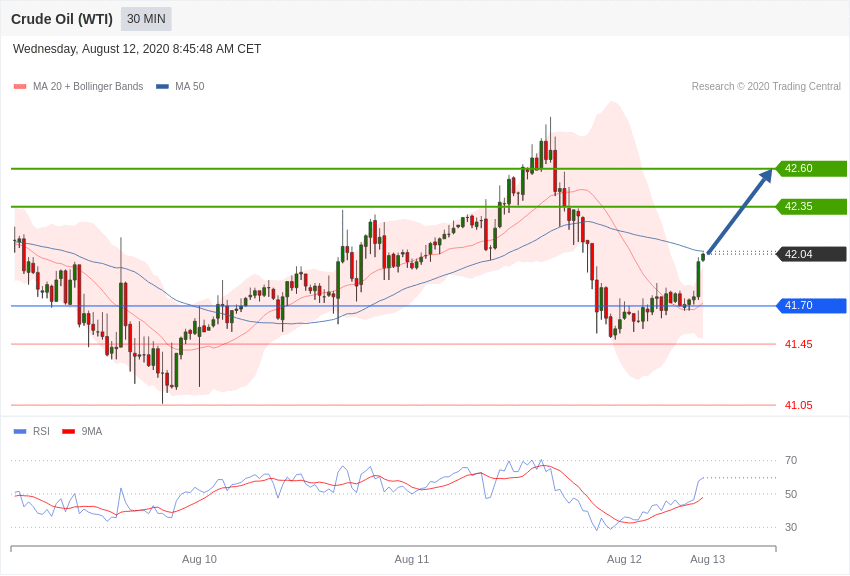Click the Aug 13 axis label
Screen dimensions: 850x576
[707, 559]
